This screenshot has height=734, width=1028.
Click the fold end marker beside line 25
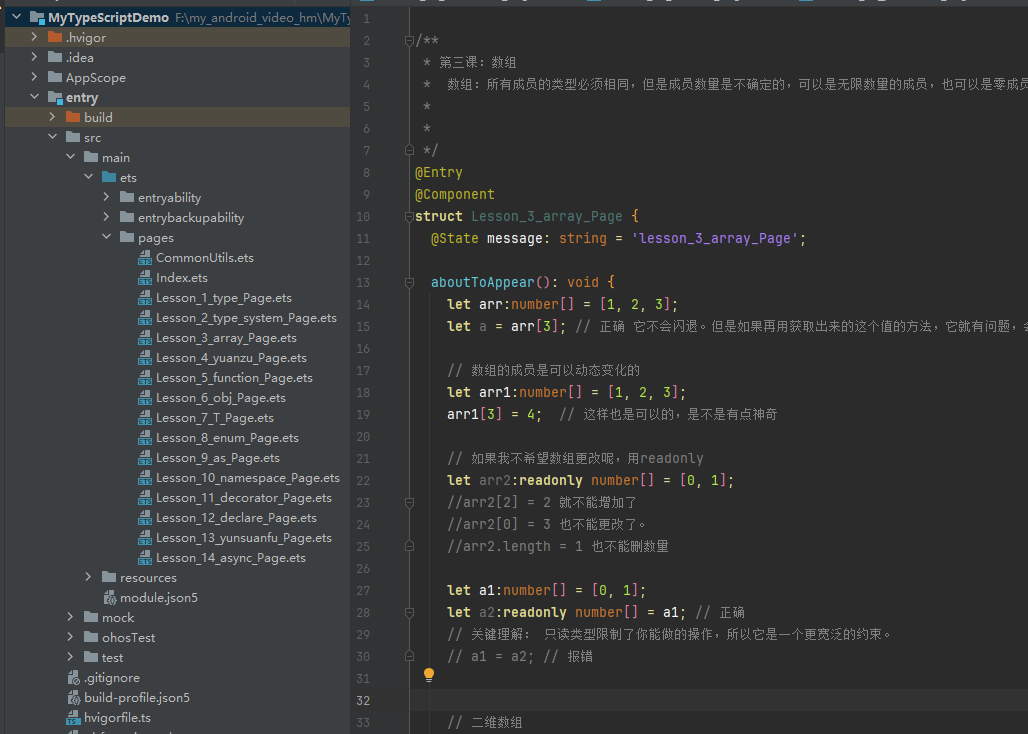409,547
